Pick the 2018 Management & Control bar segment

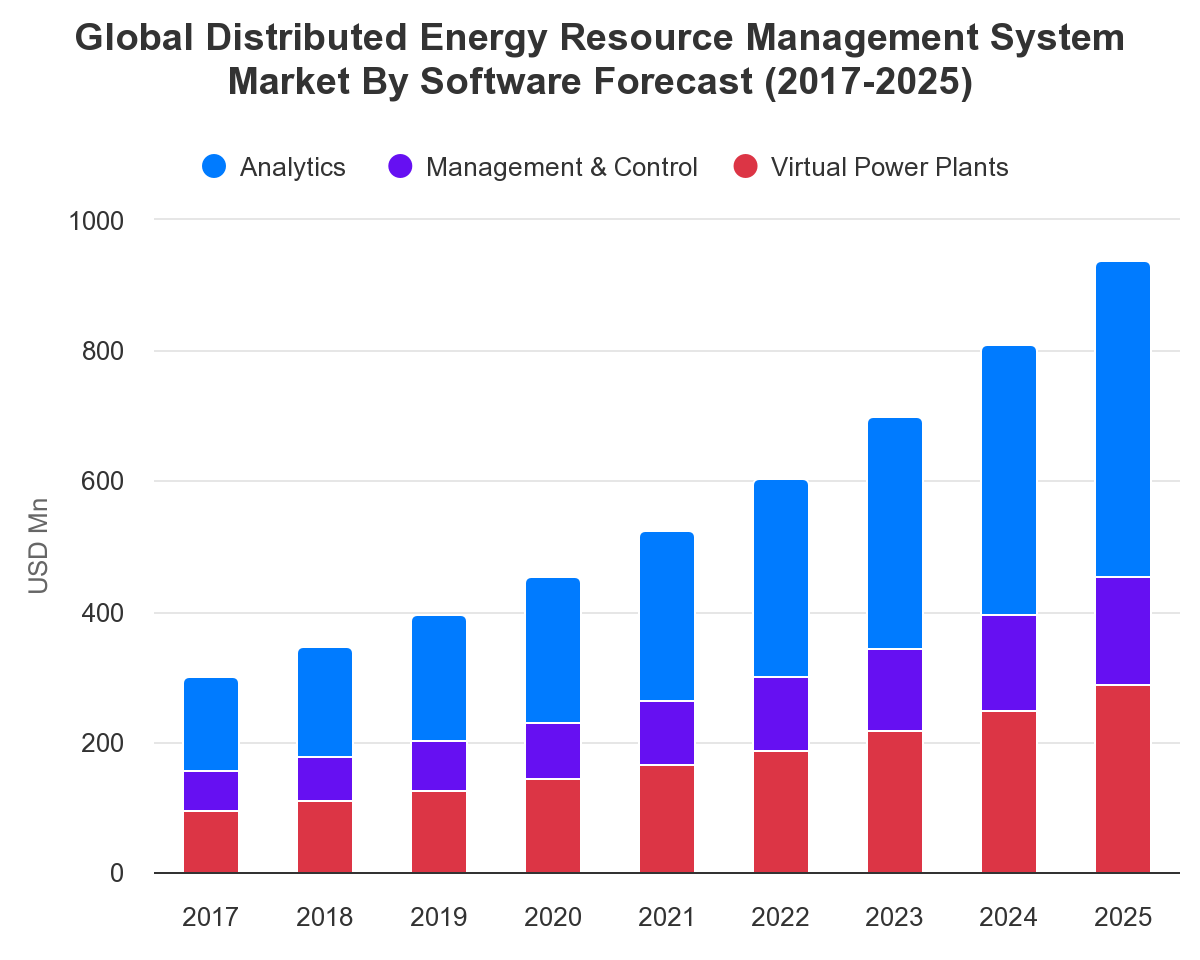(325, 779)
